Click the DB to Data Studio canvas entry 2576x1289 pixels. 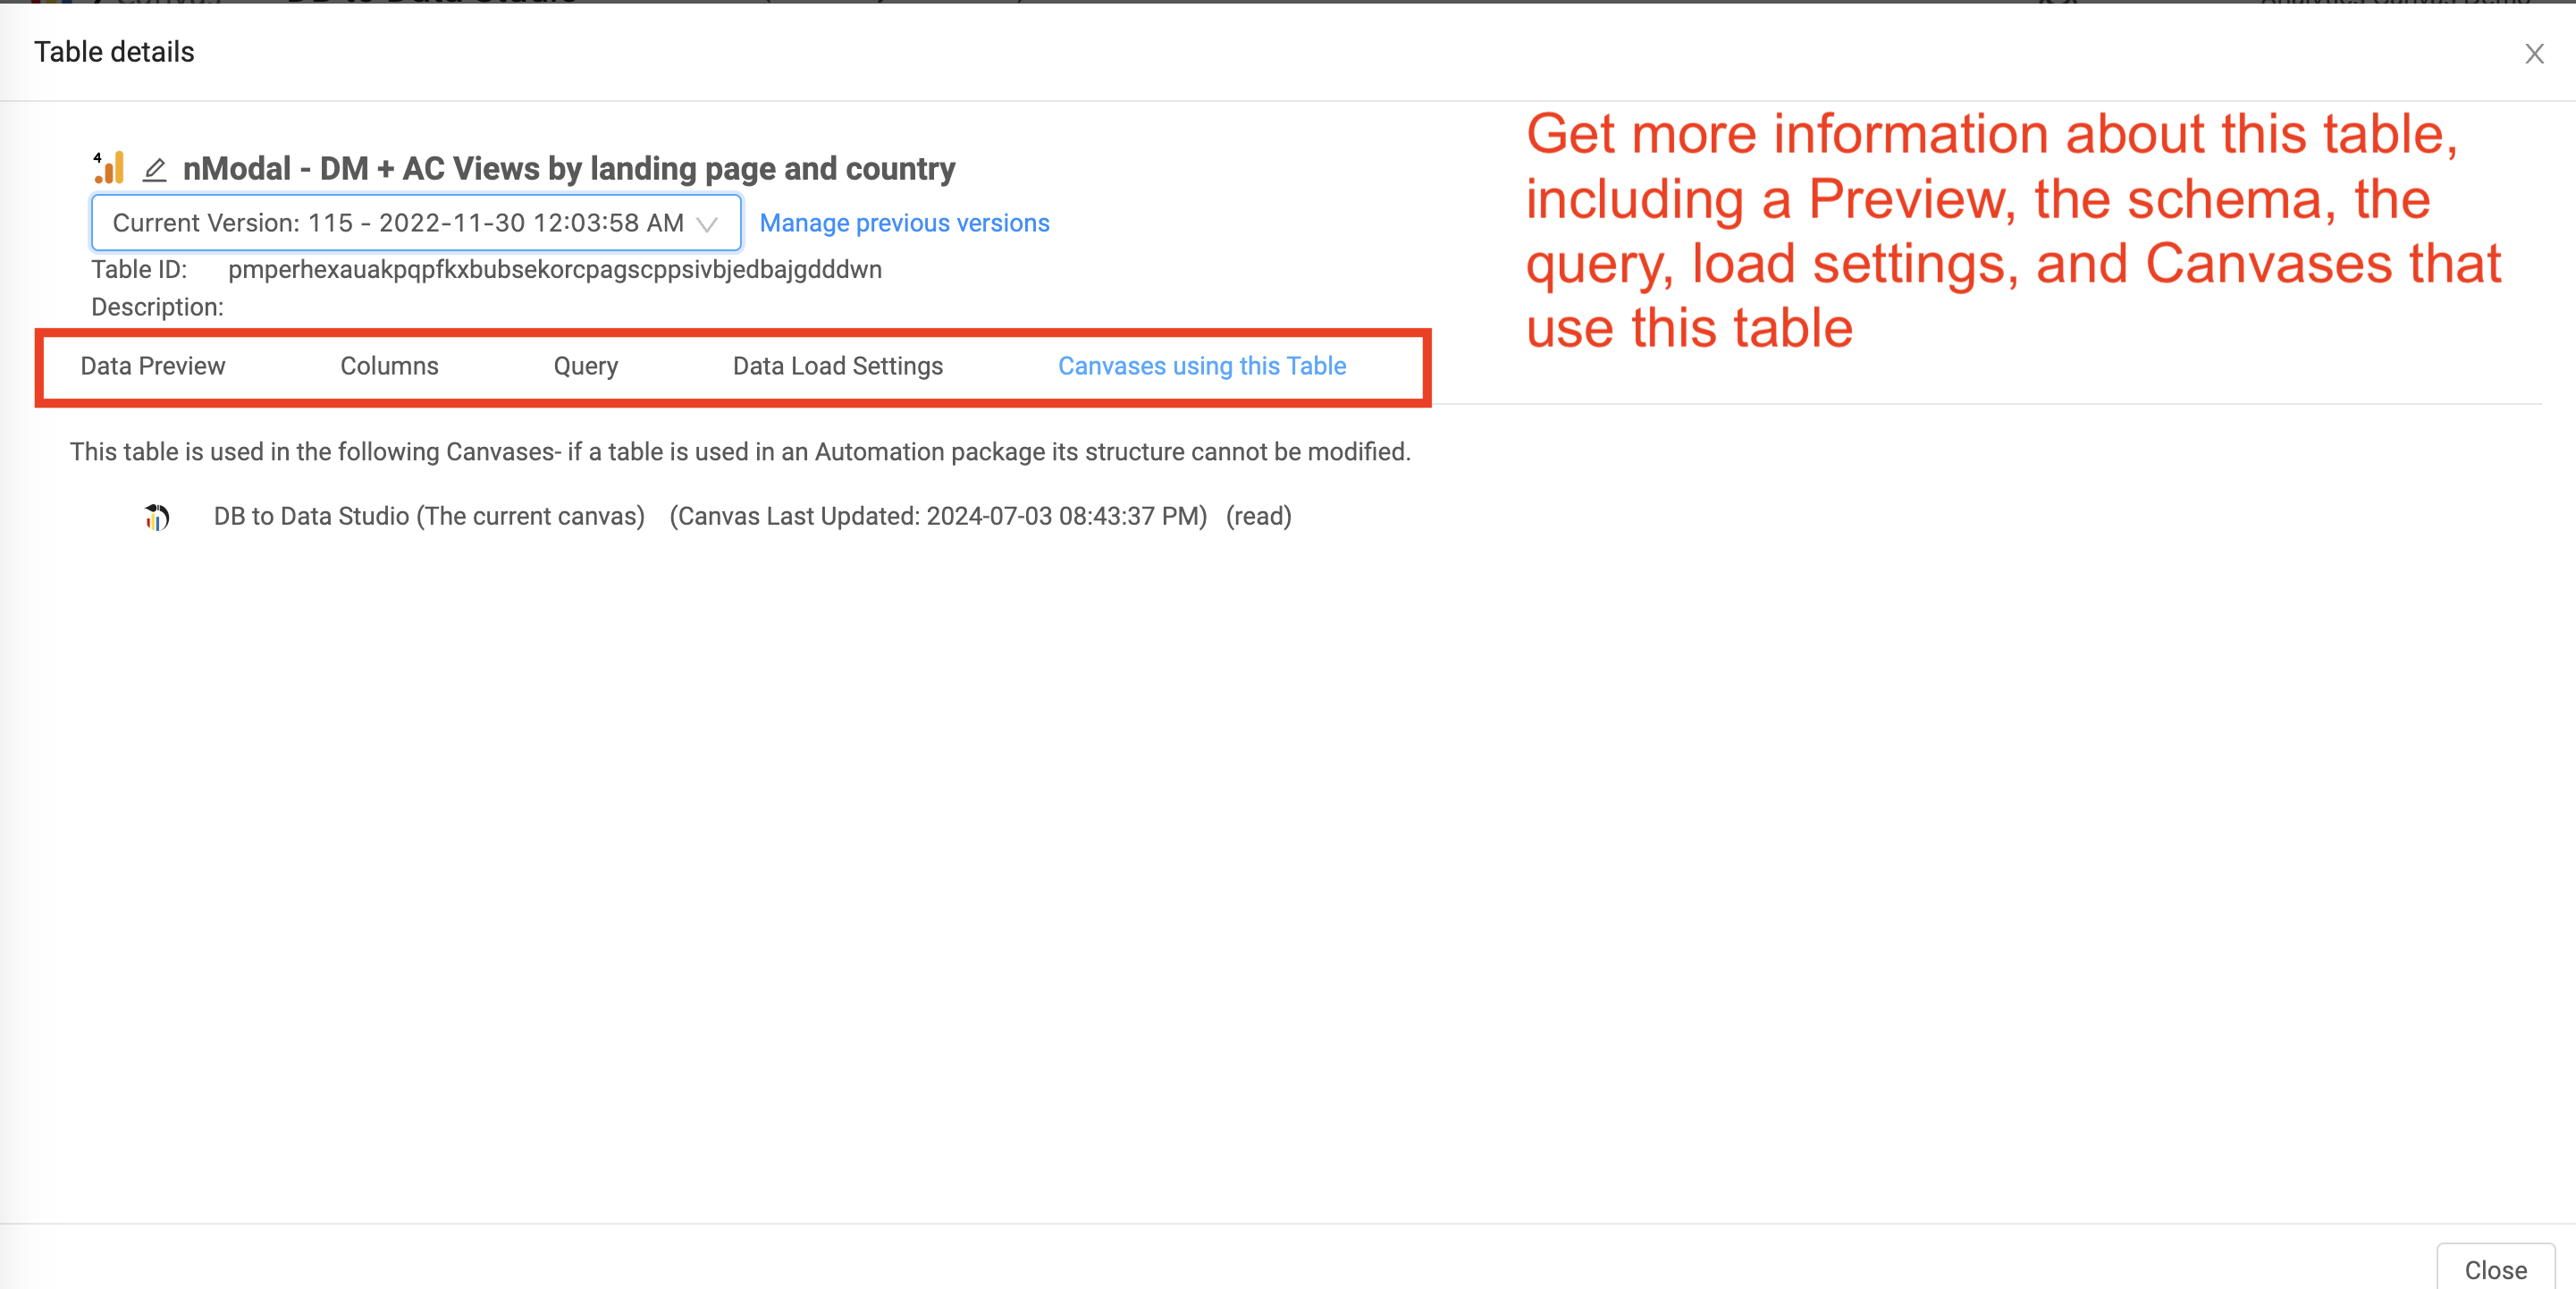pos(429,516)
